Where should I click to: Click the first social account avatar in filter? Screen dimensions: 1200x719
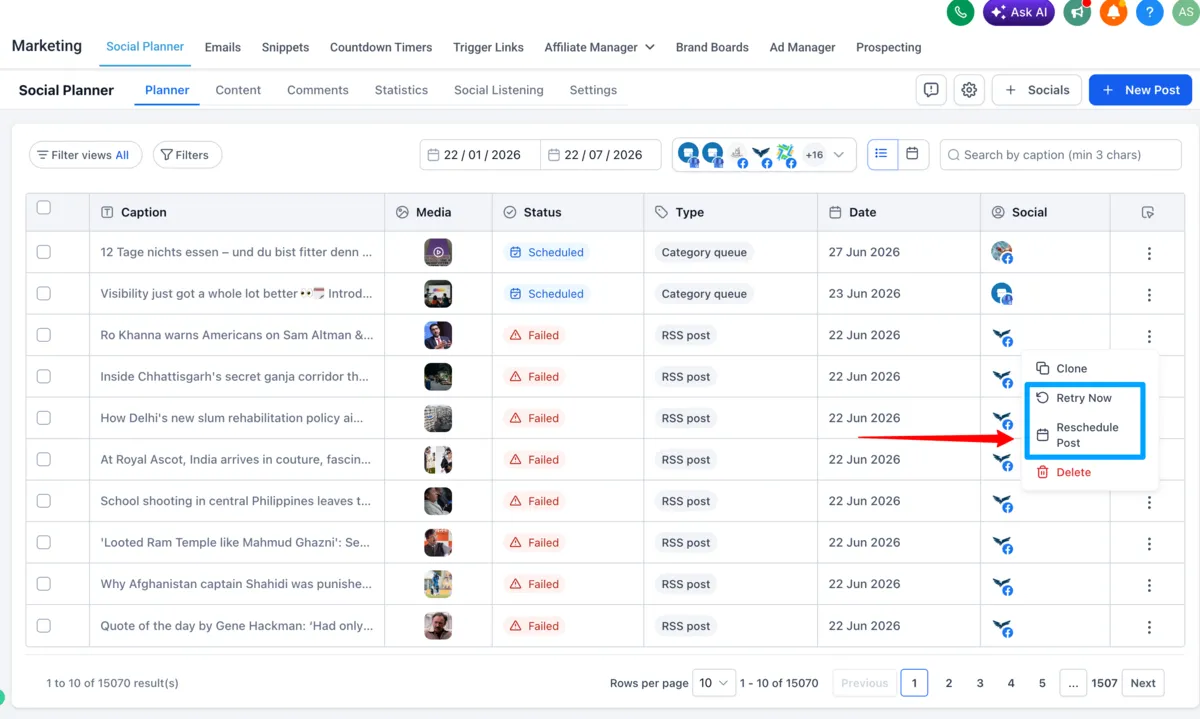point(689,154)
